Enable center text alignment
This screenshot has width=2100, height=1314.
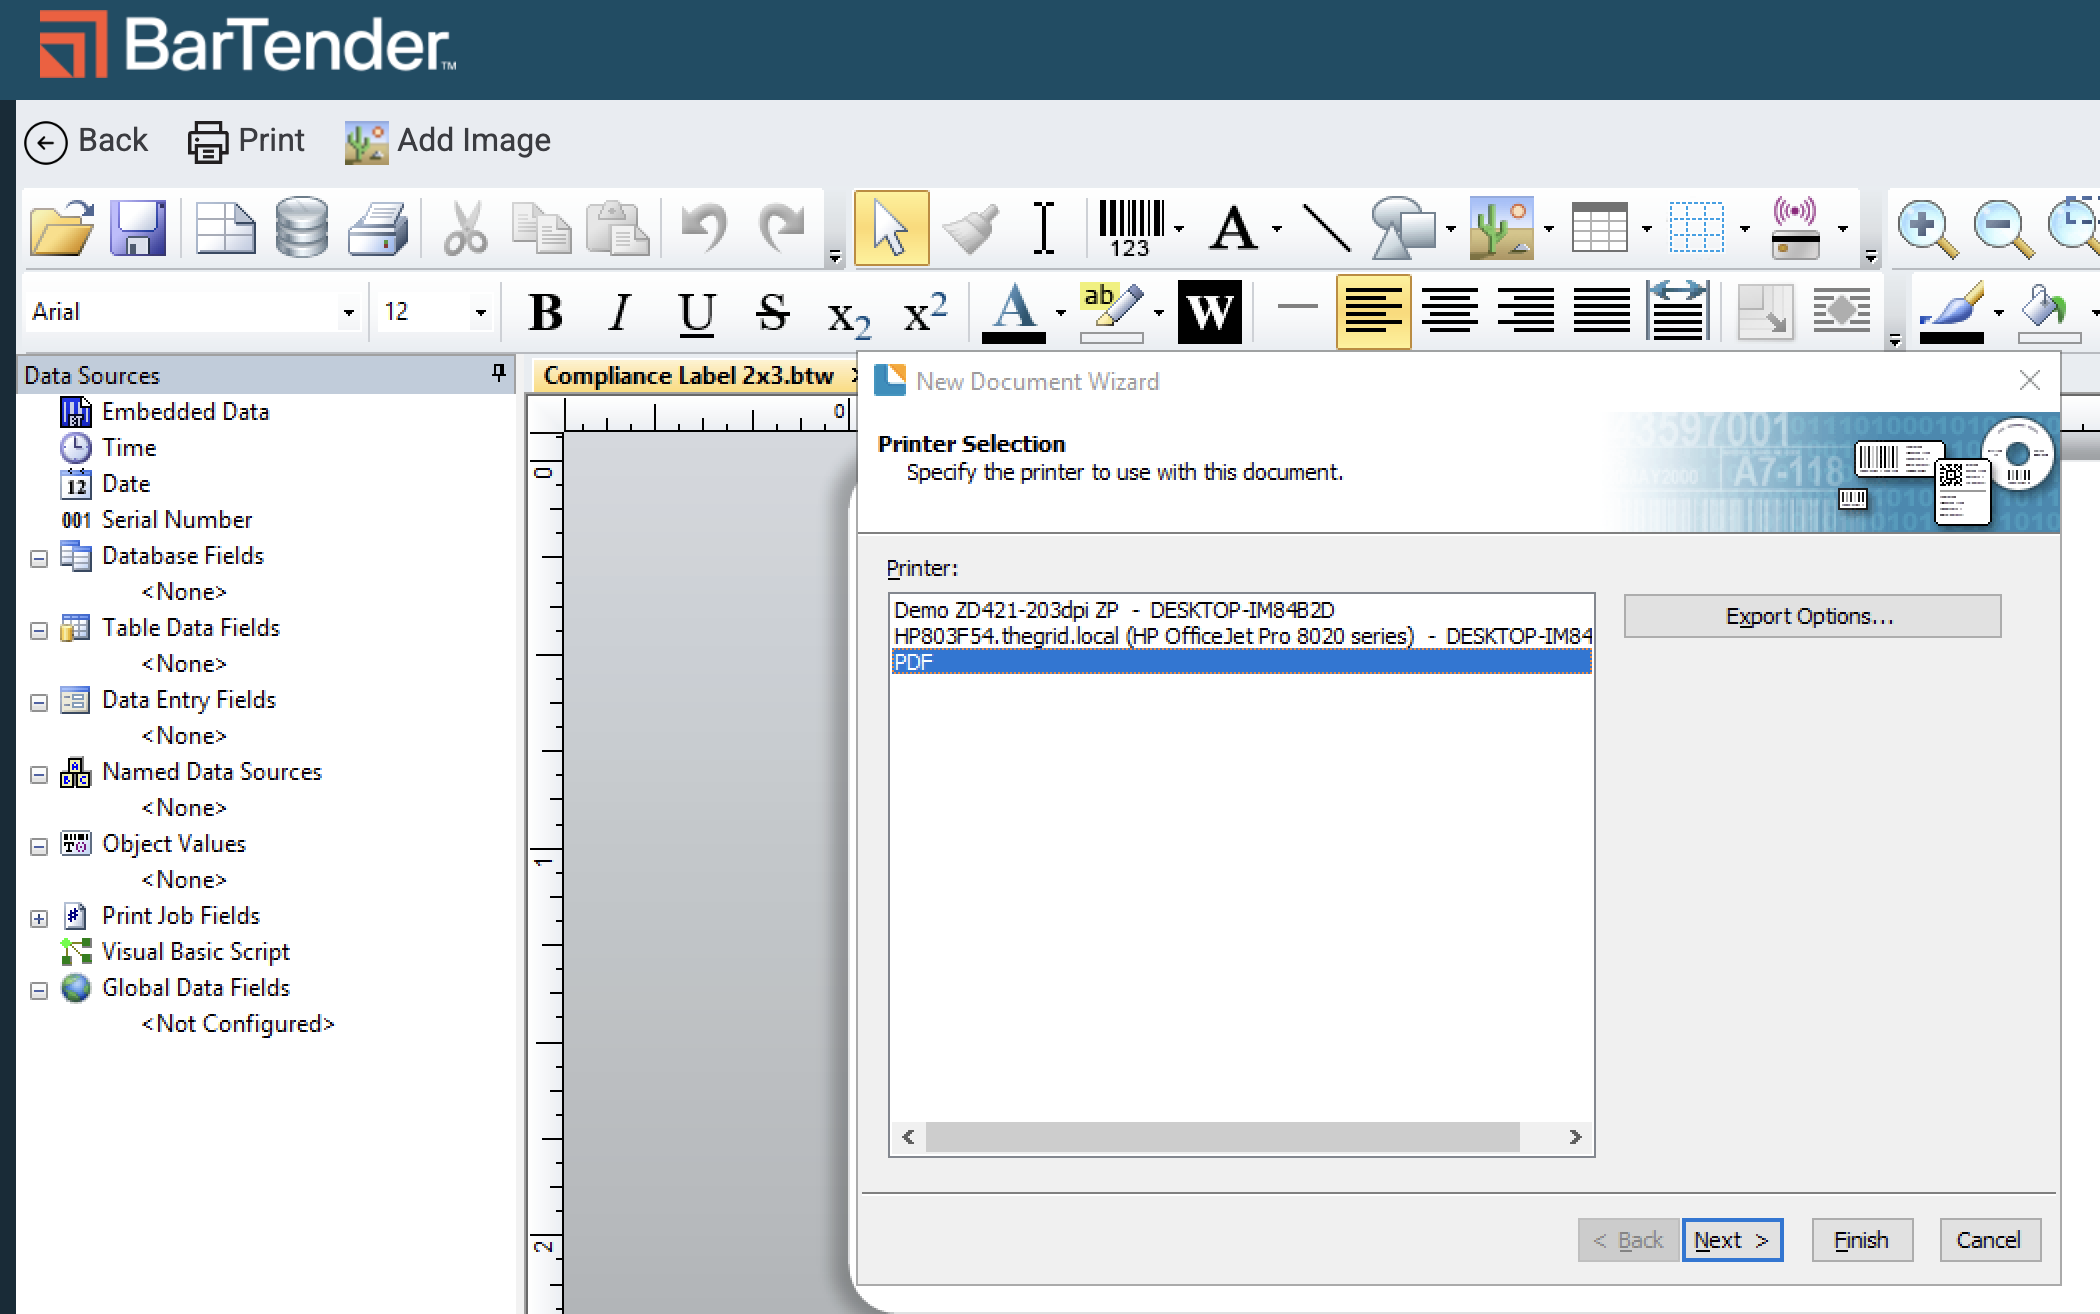pos(1449,312)
